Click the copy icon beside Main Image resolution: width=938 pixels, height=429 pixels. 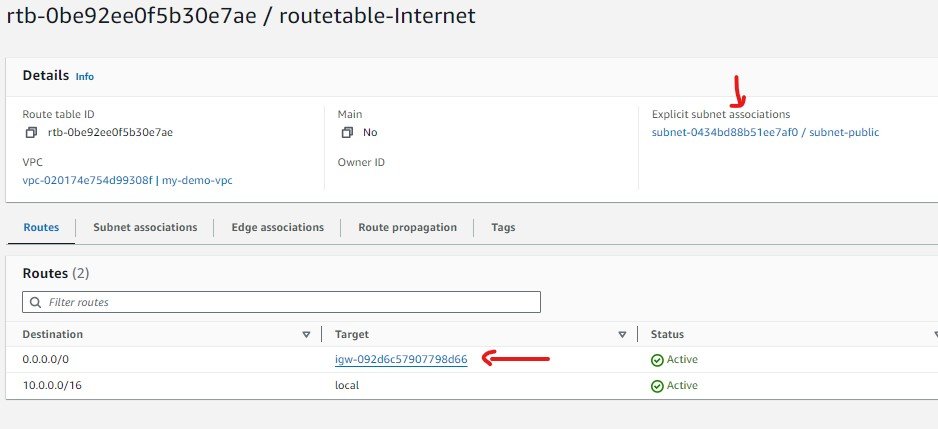pyautogui.click(x=347, y=132)
